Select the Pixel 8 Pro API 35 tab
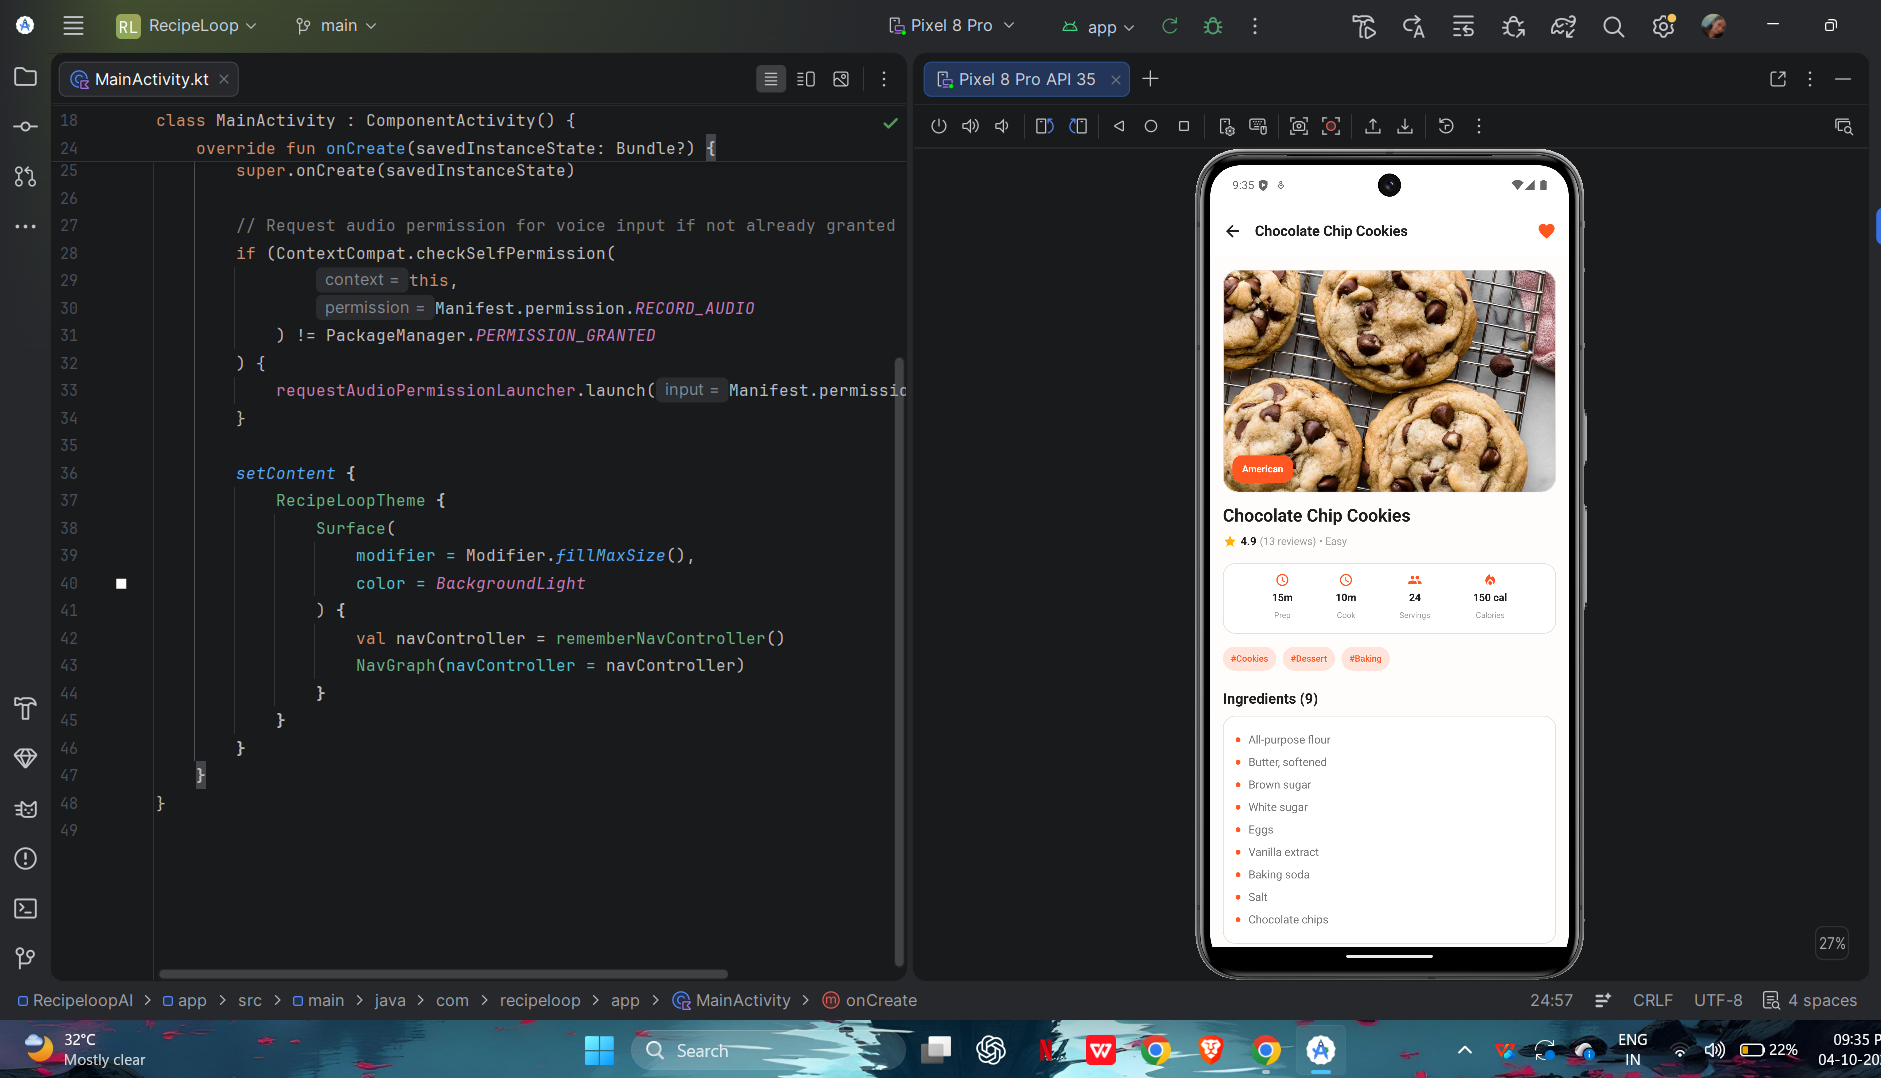The image size is (1881, 1078). tap(1026, 79)
